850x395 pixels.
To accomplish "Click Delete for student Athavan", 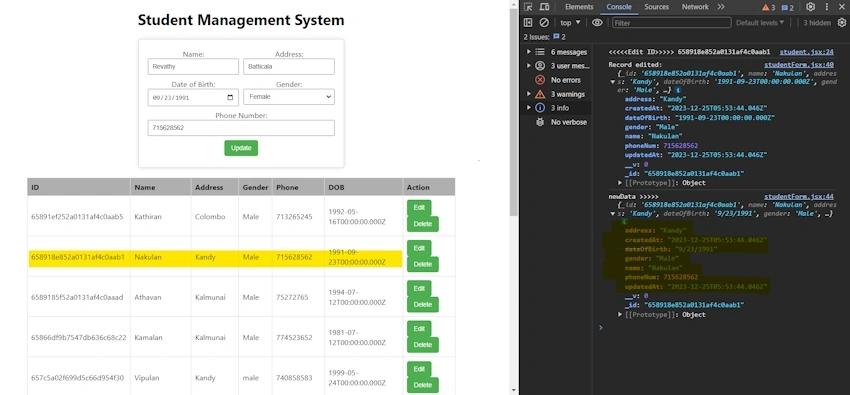I will pyautogui.click(x=423, y=305).
